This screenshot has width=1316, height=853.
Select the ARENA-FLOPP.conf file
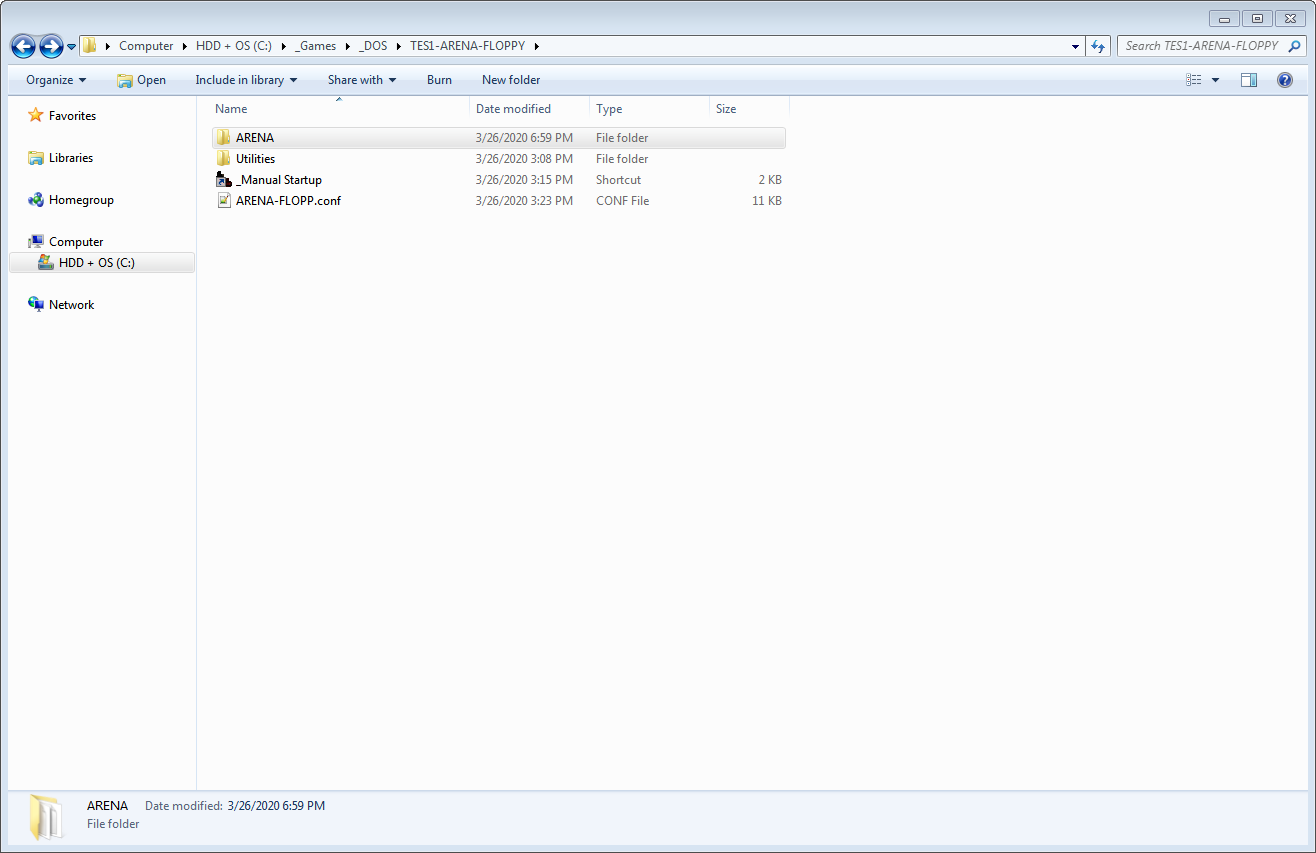[499, 201]
